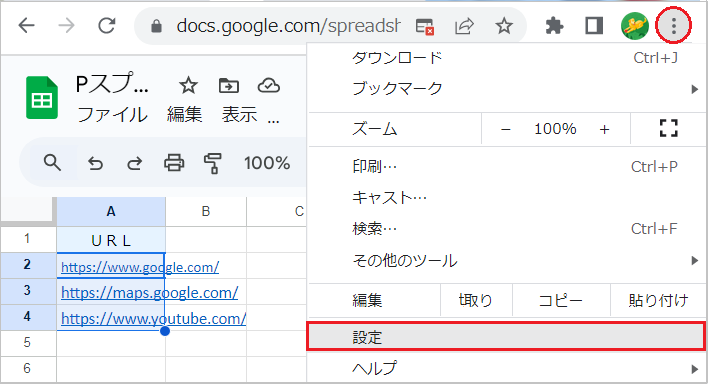Choose キャスト… in the Chrome menu
710x385 pixels.
[506, 198]
